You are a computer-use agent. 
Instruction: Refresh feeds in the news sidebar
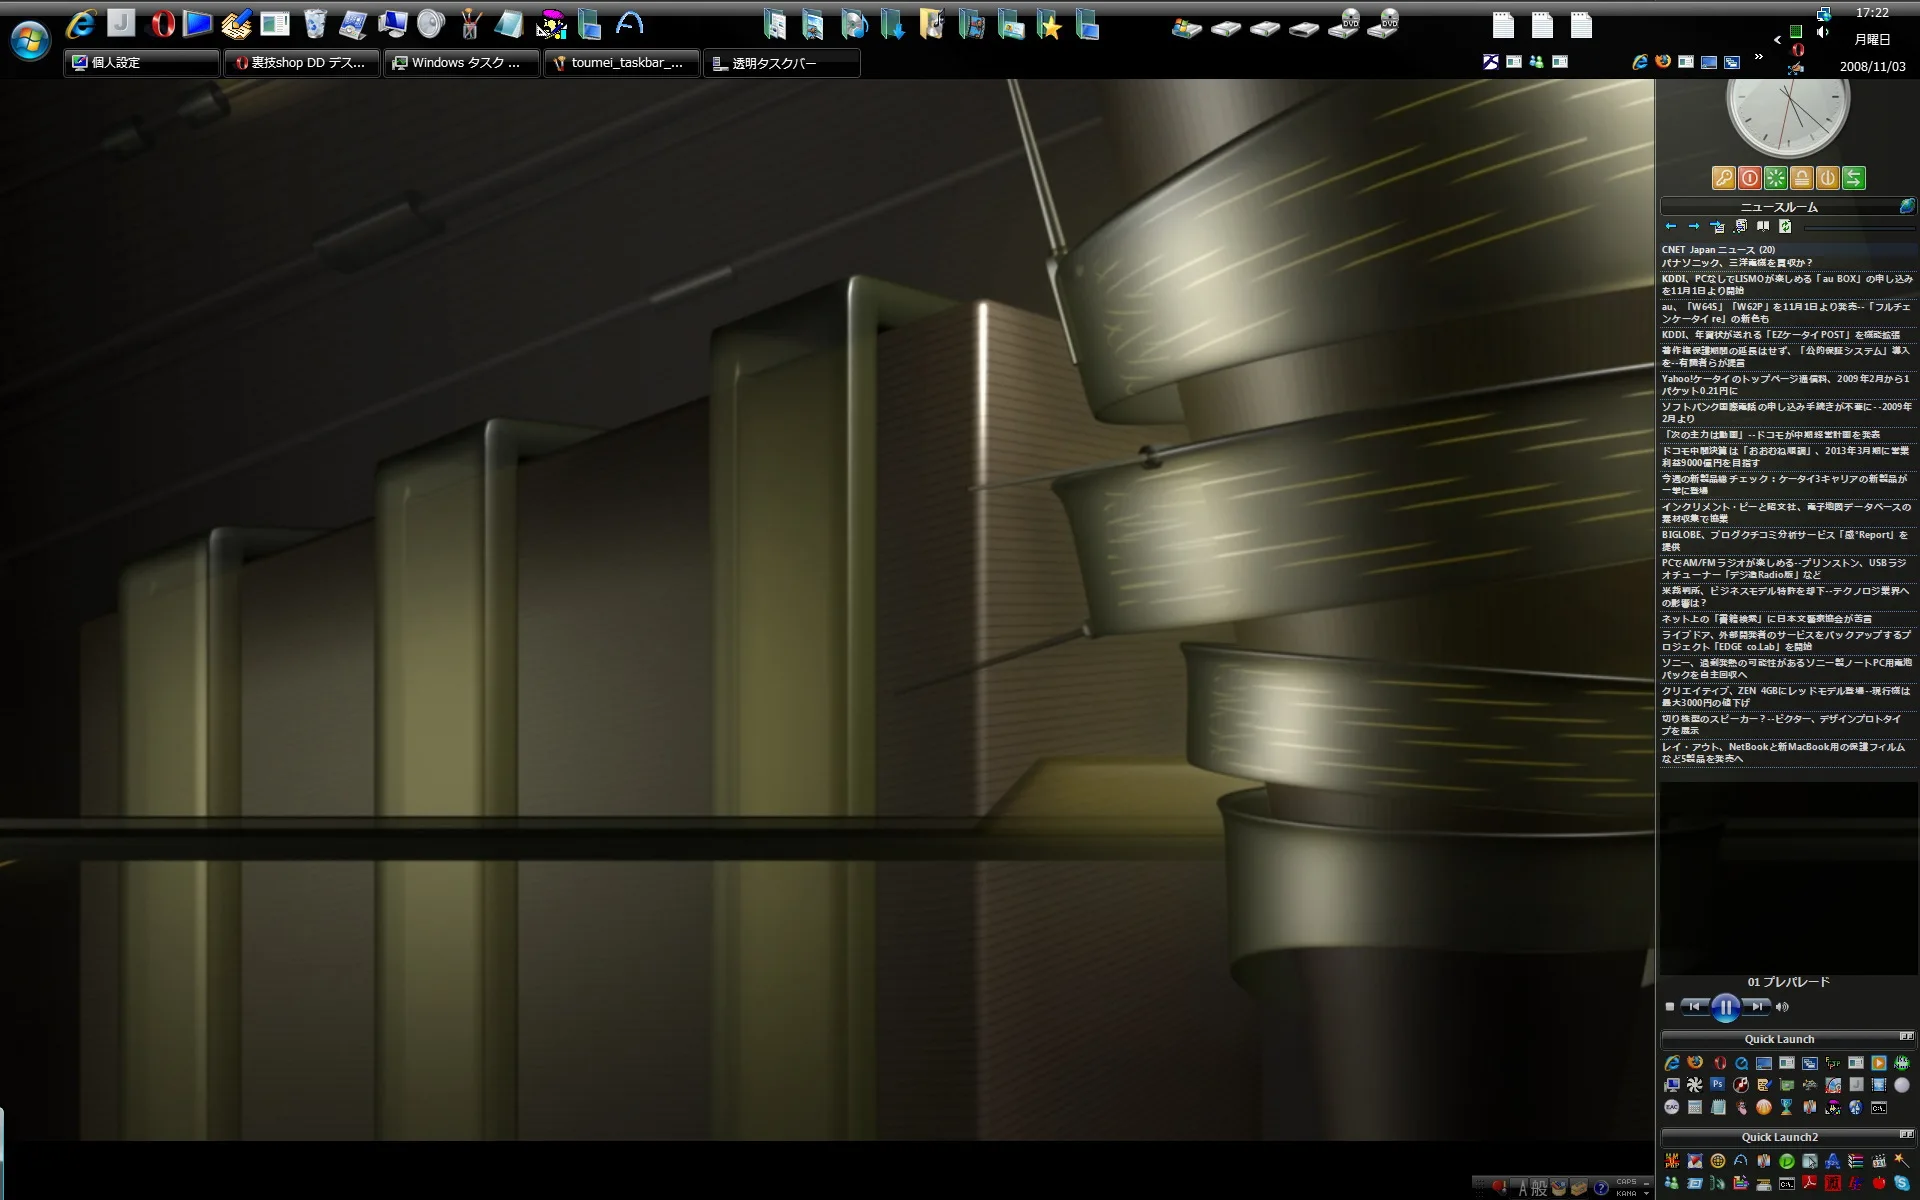pos(1785,227)
